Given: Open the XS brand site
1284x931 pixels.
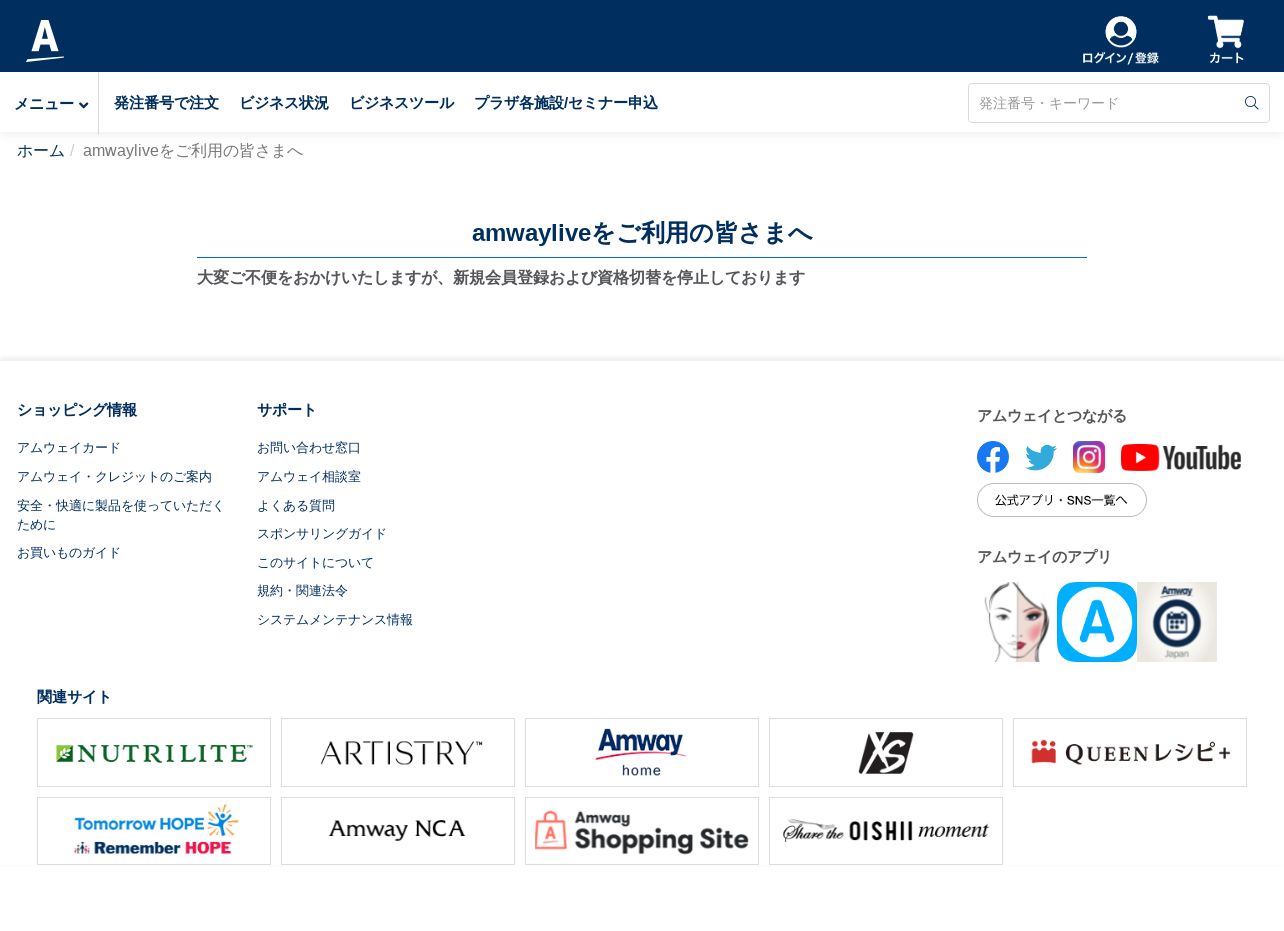Looking at the screenshot, I should pyautogui.click(x=886, y=753).
